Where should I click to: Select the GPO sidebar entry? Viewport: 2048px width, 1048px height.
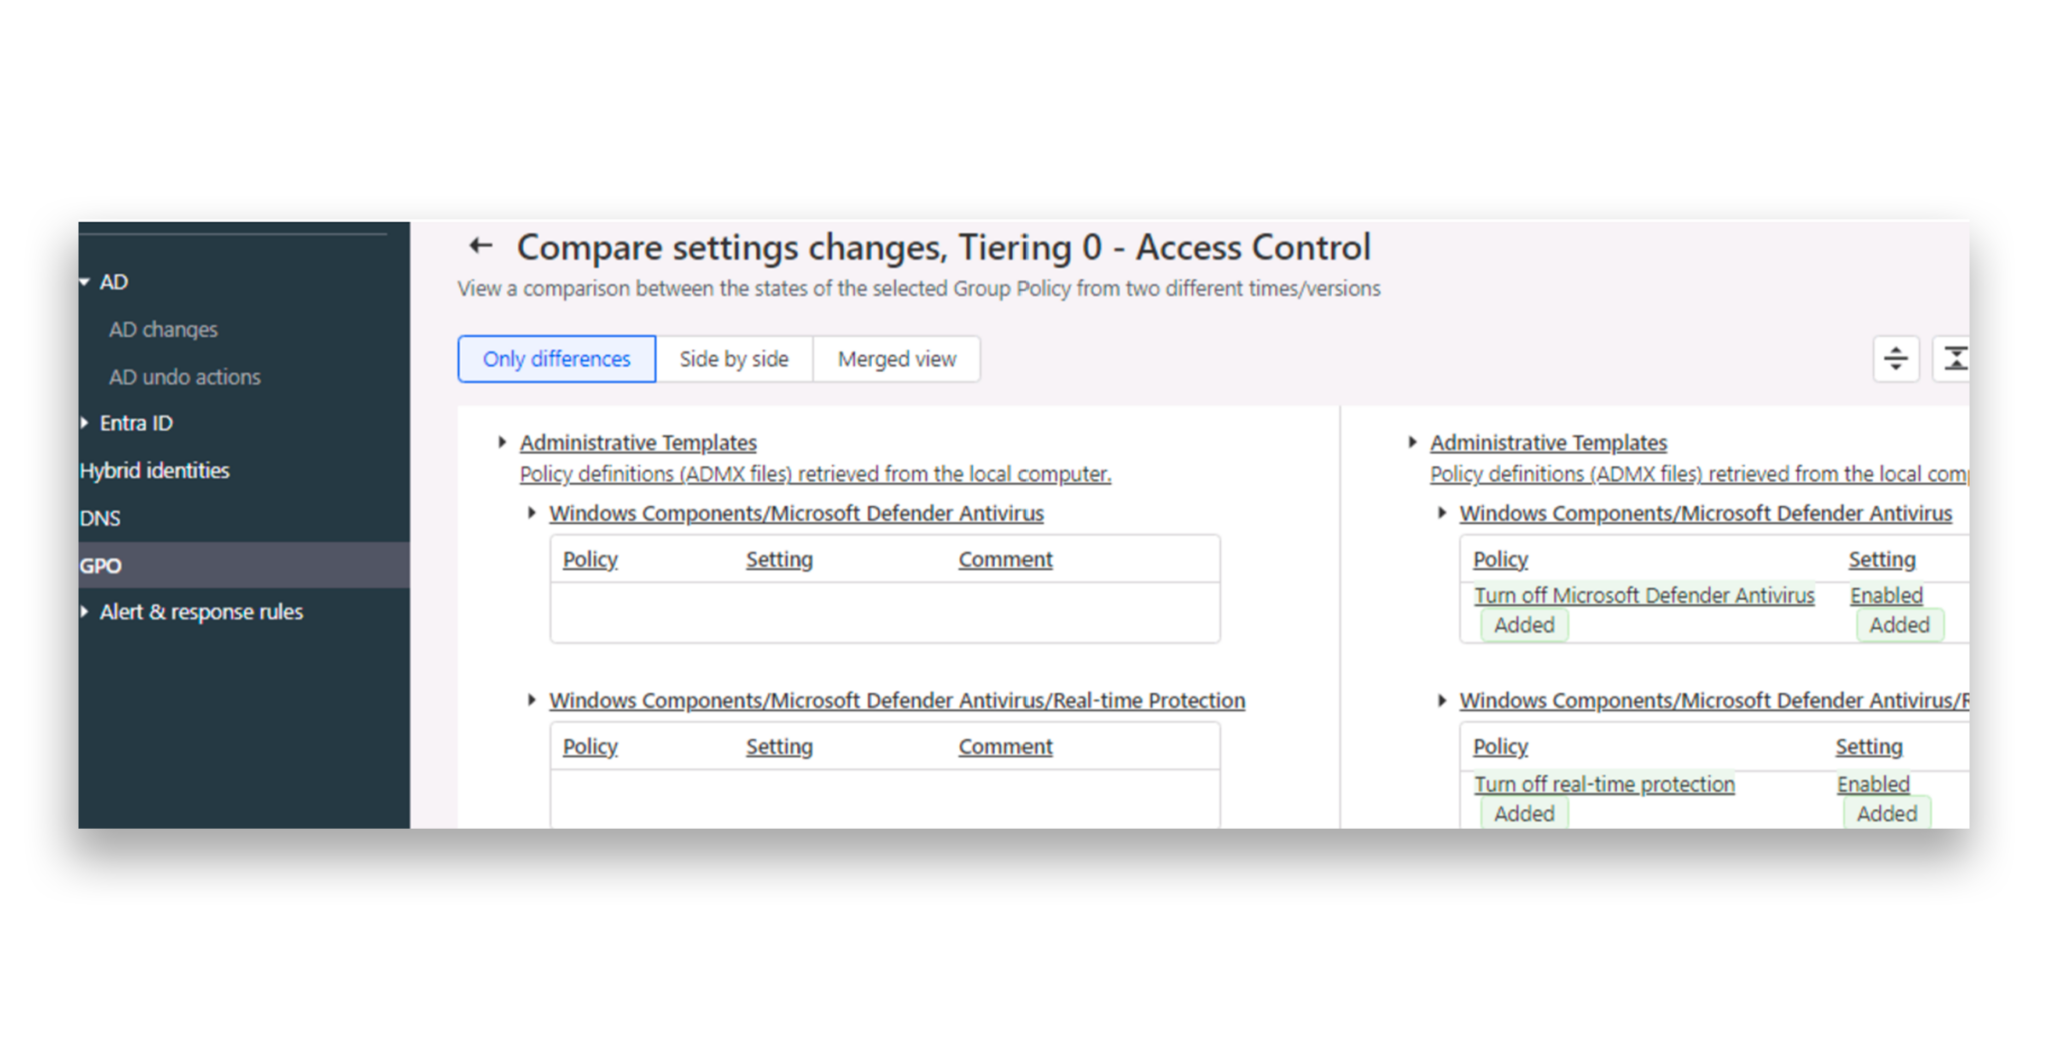[101, 565]
